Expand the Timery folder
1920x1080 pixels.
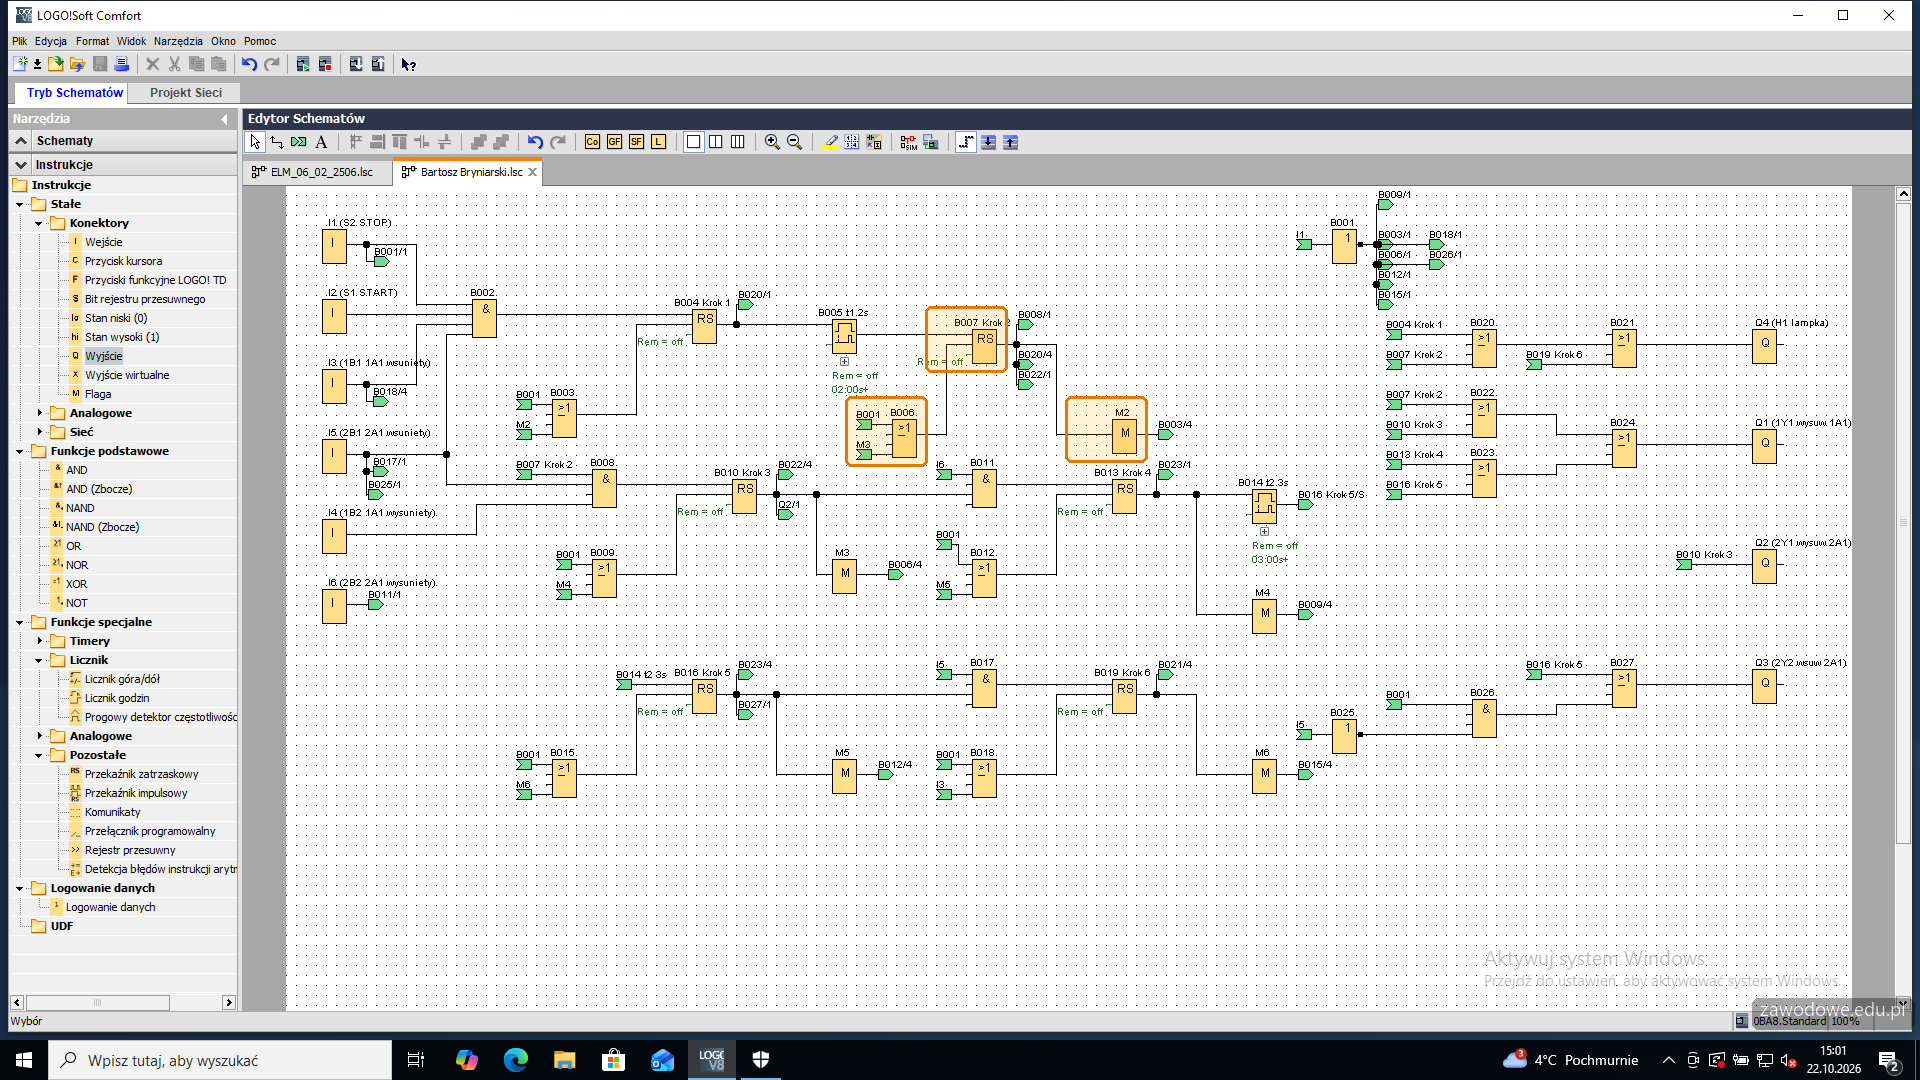coord(40,641)
